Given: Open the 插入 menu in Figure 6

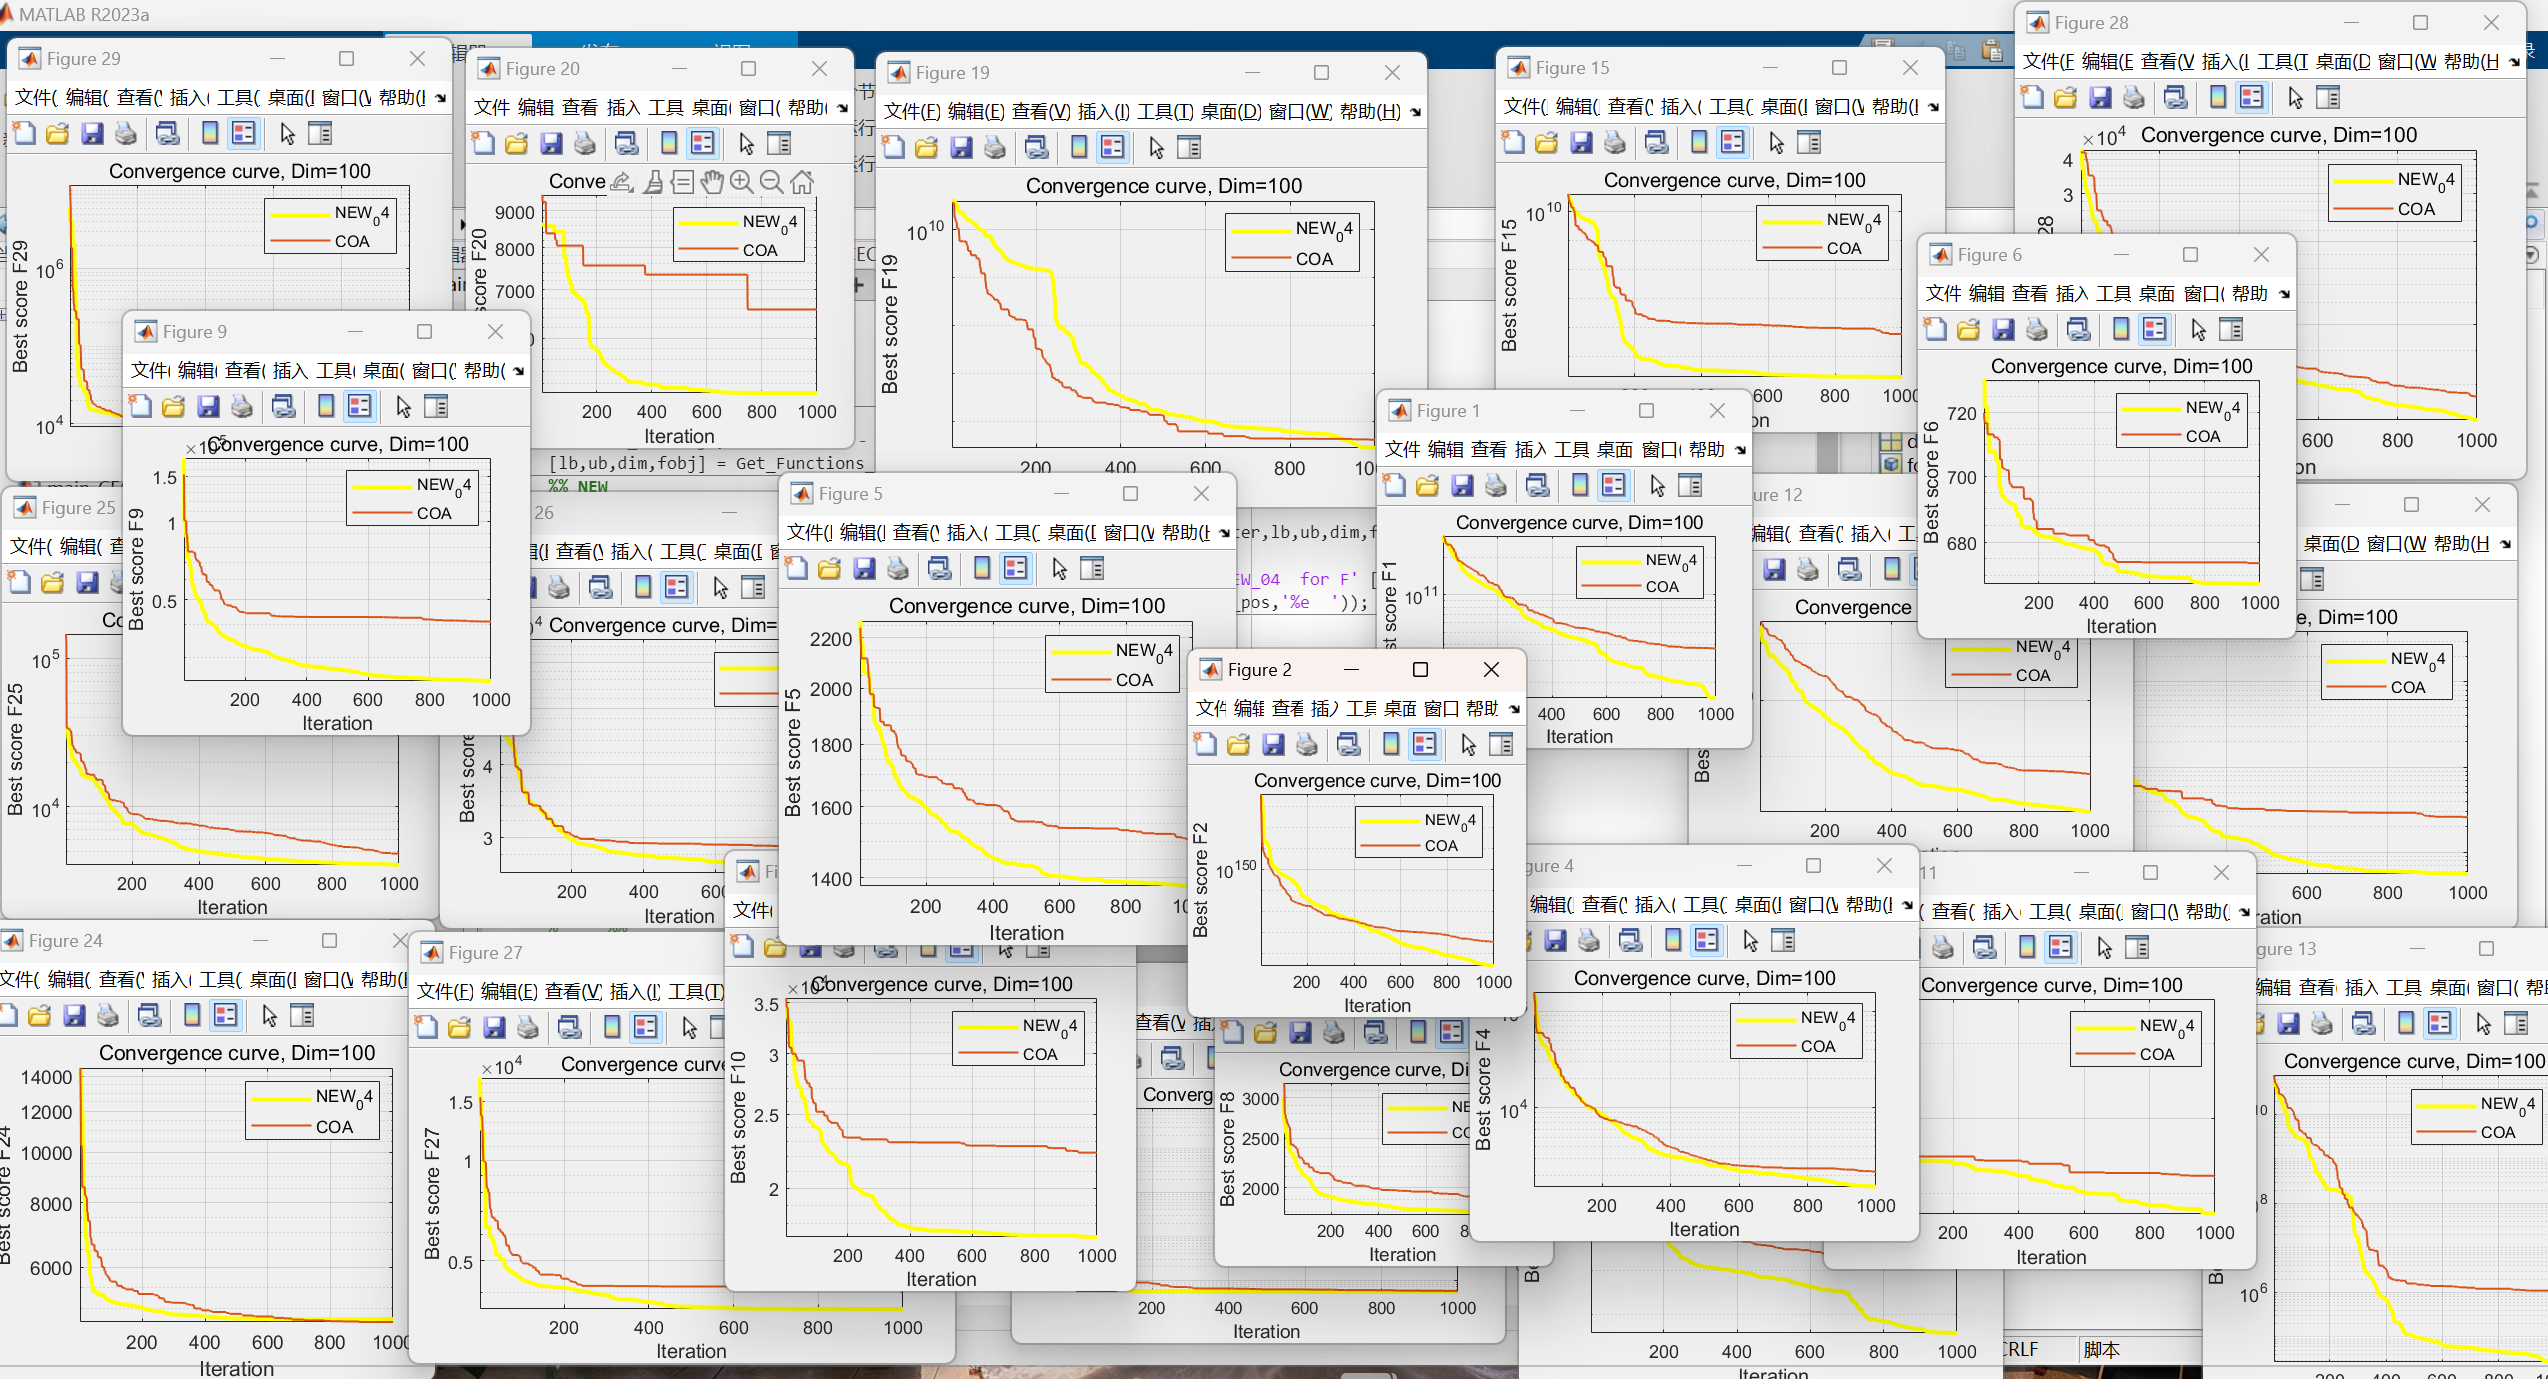Looking at the screenshot, I should (2071, 293).
